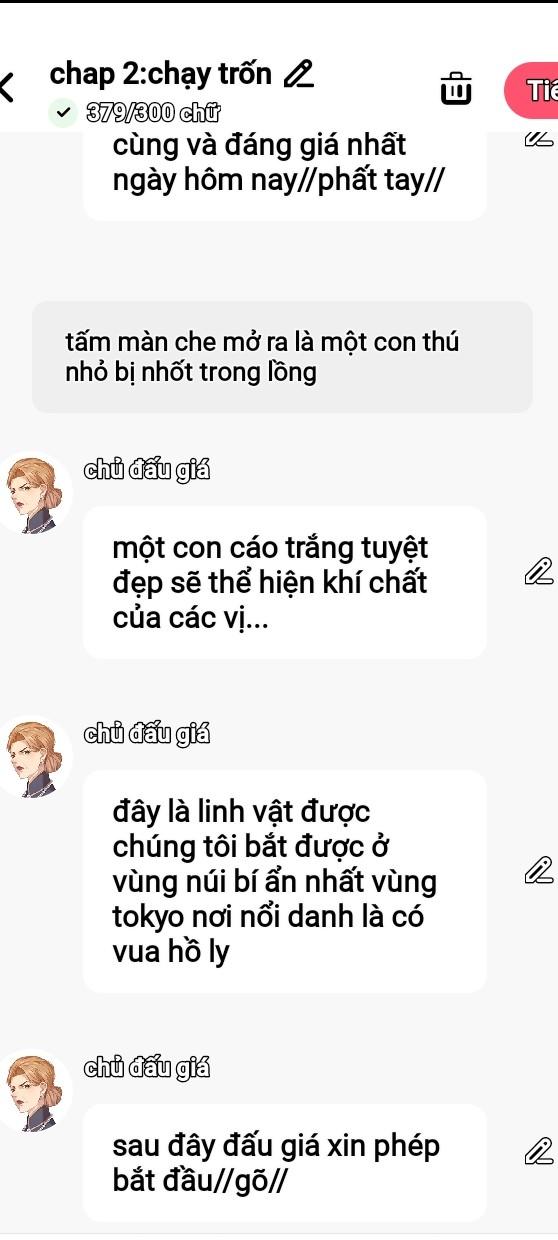Tap 'chủ đấu giá' name above last message
558x1240 pixels.
tap(147, 1066)
